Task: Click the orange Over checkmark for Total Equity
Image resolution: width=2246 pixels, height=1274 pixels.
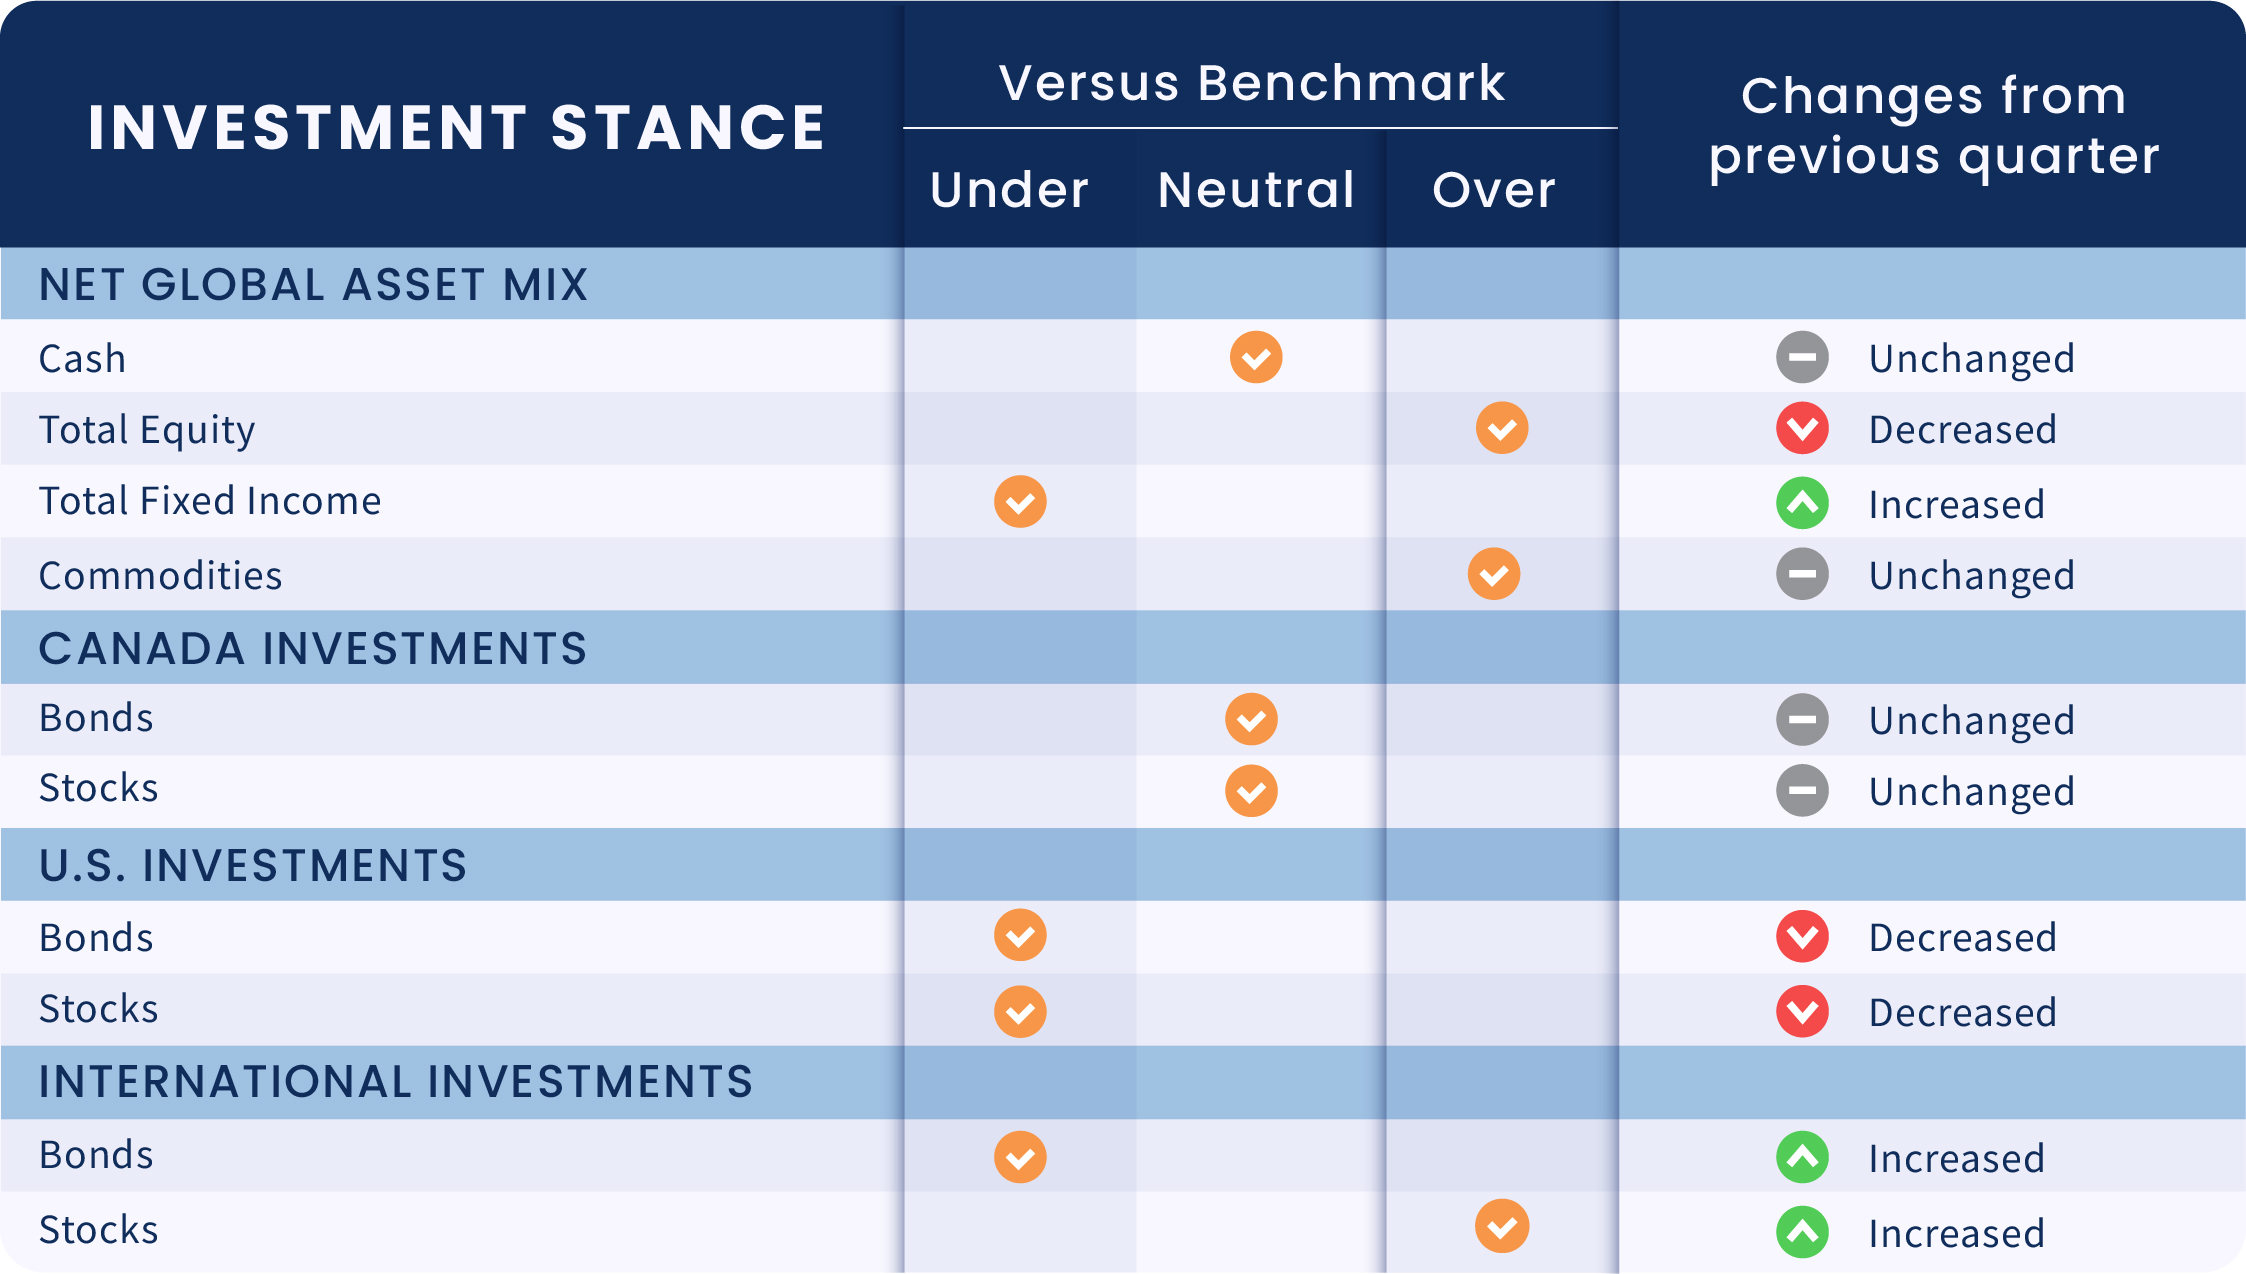Action: (1502, 428)
